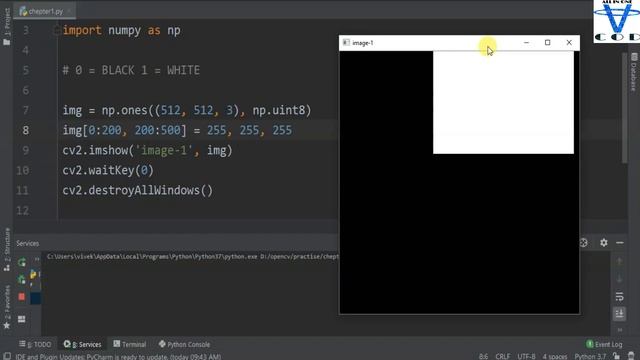640x360 pixels.
Task: Click the image-1 window icon
Action: 346,42
